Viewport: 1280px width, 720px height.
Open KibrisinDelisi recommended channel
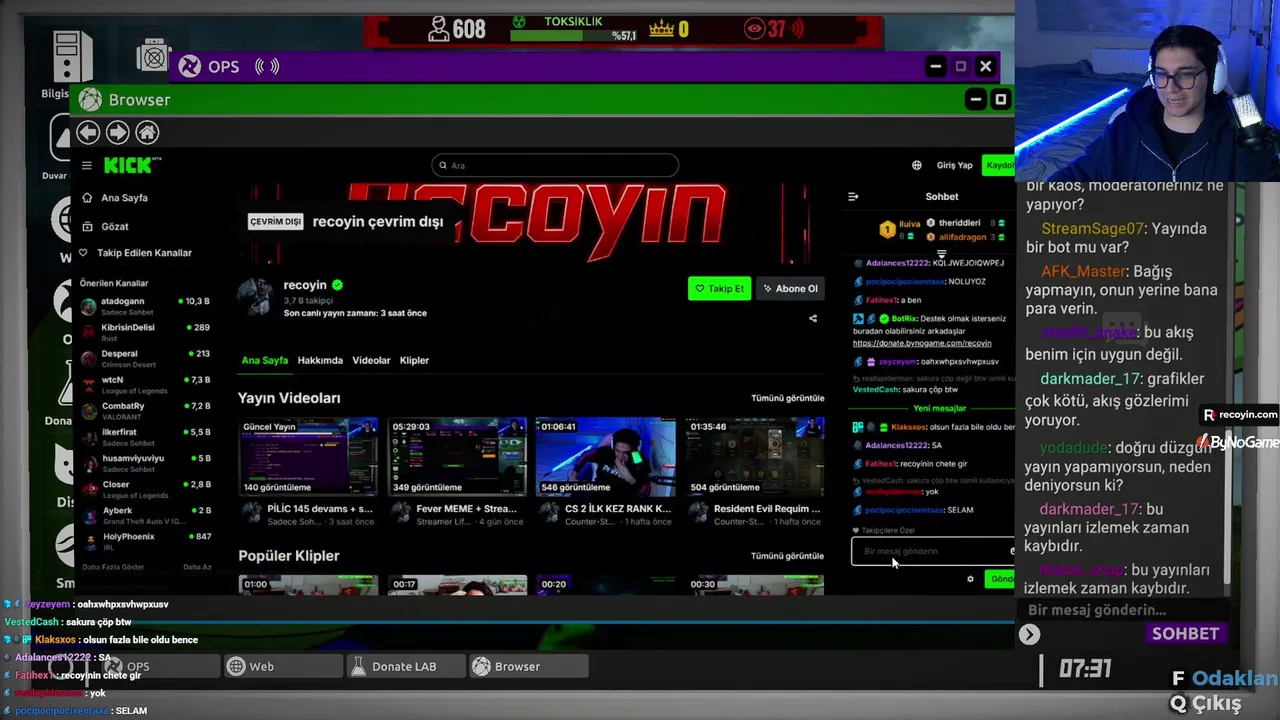pos(145,331)
